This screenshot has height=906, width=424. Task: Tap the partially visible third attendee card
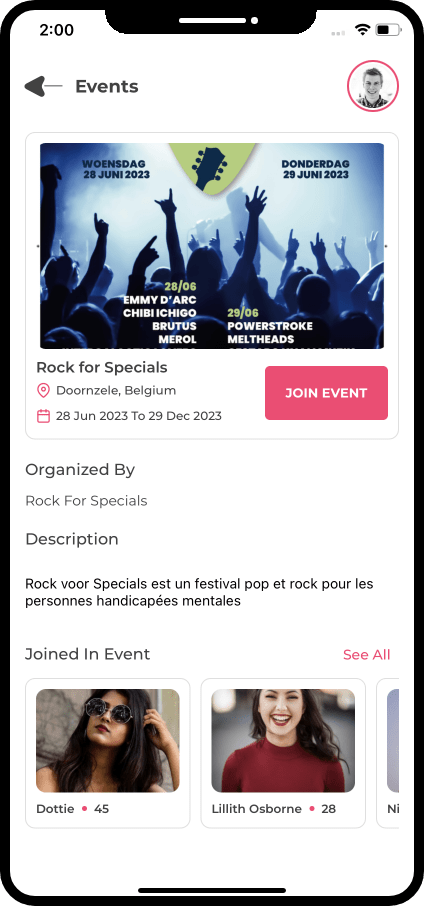388,753
